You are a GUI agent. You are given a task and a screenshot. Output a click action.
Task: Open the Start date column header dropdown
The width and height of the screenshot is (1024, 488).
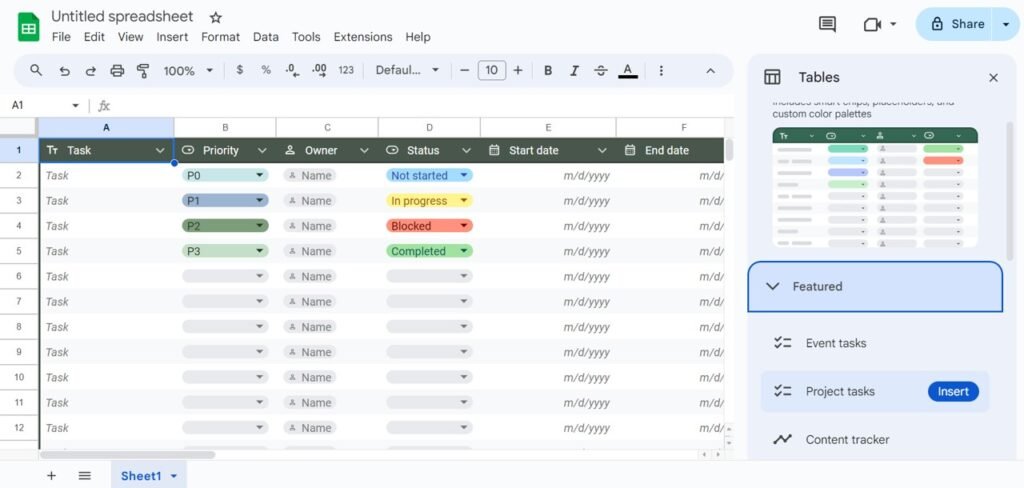(x=602, y=150)
